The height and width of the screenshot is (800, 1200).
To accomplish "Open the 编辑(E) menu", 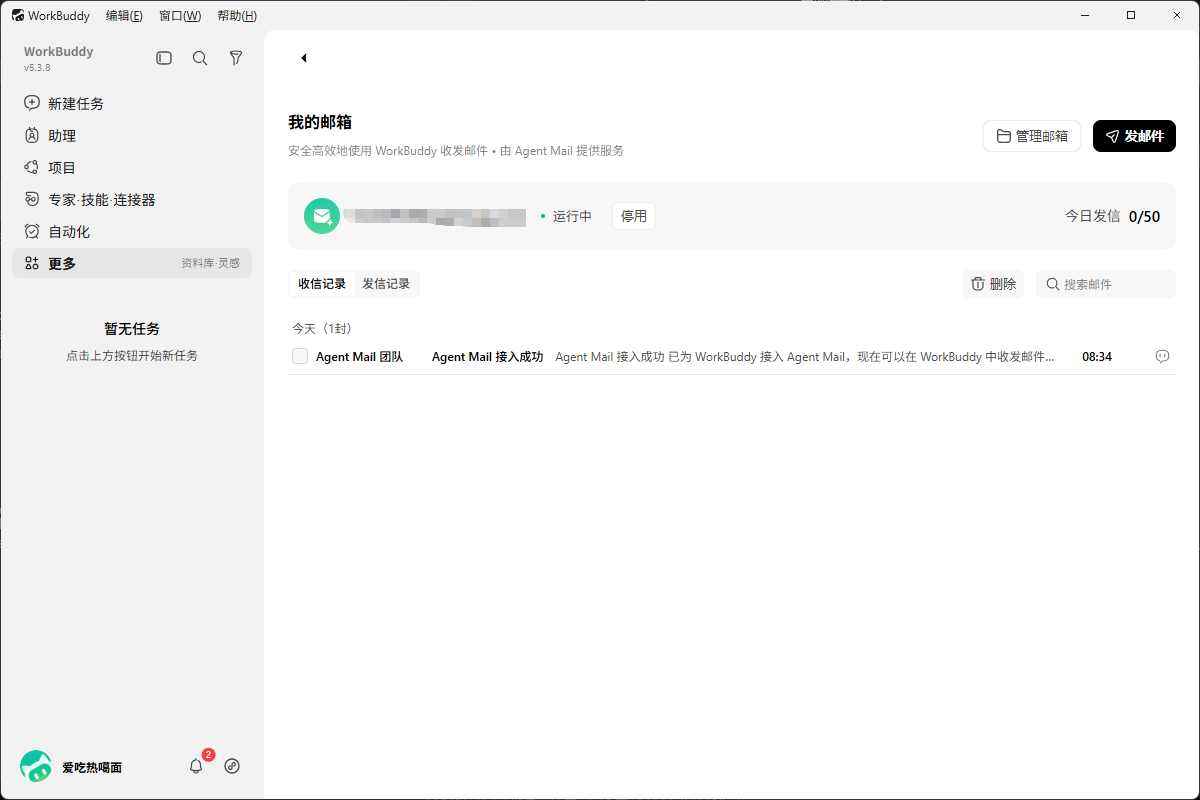I will click(x=124, y=15).
